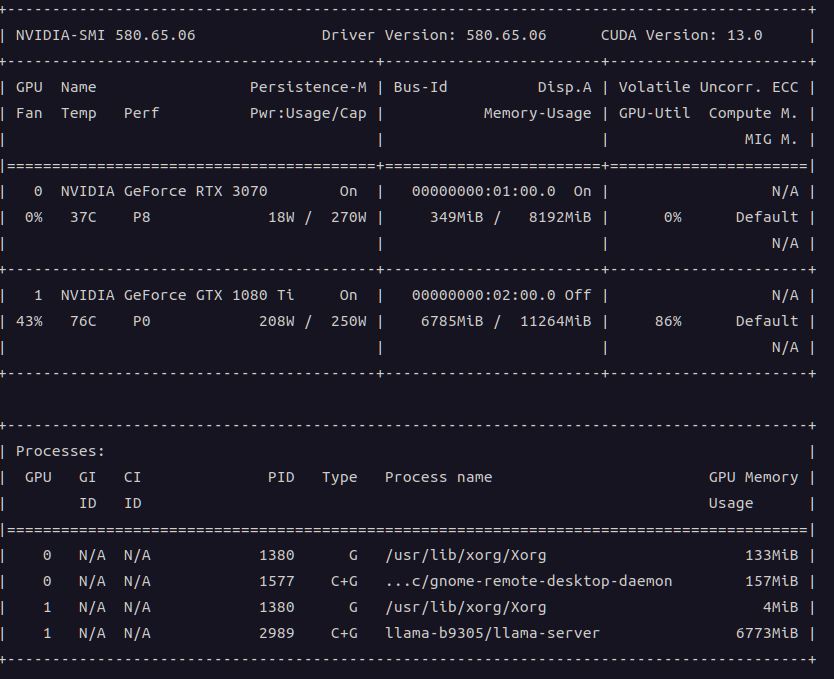Viewport: 834px width, 679px height.
Task: Click the Volatile Uncorr. ECC header
Action: [708, 87]
